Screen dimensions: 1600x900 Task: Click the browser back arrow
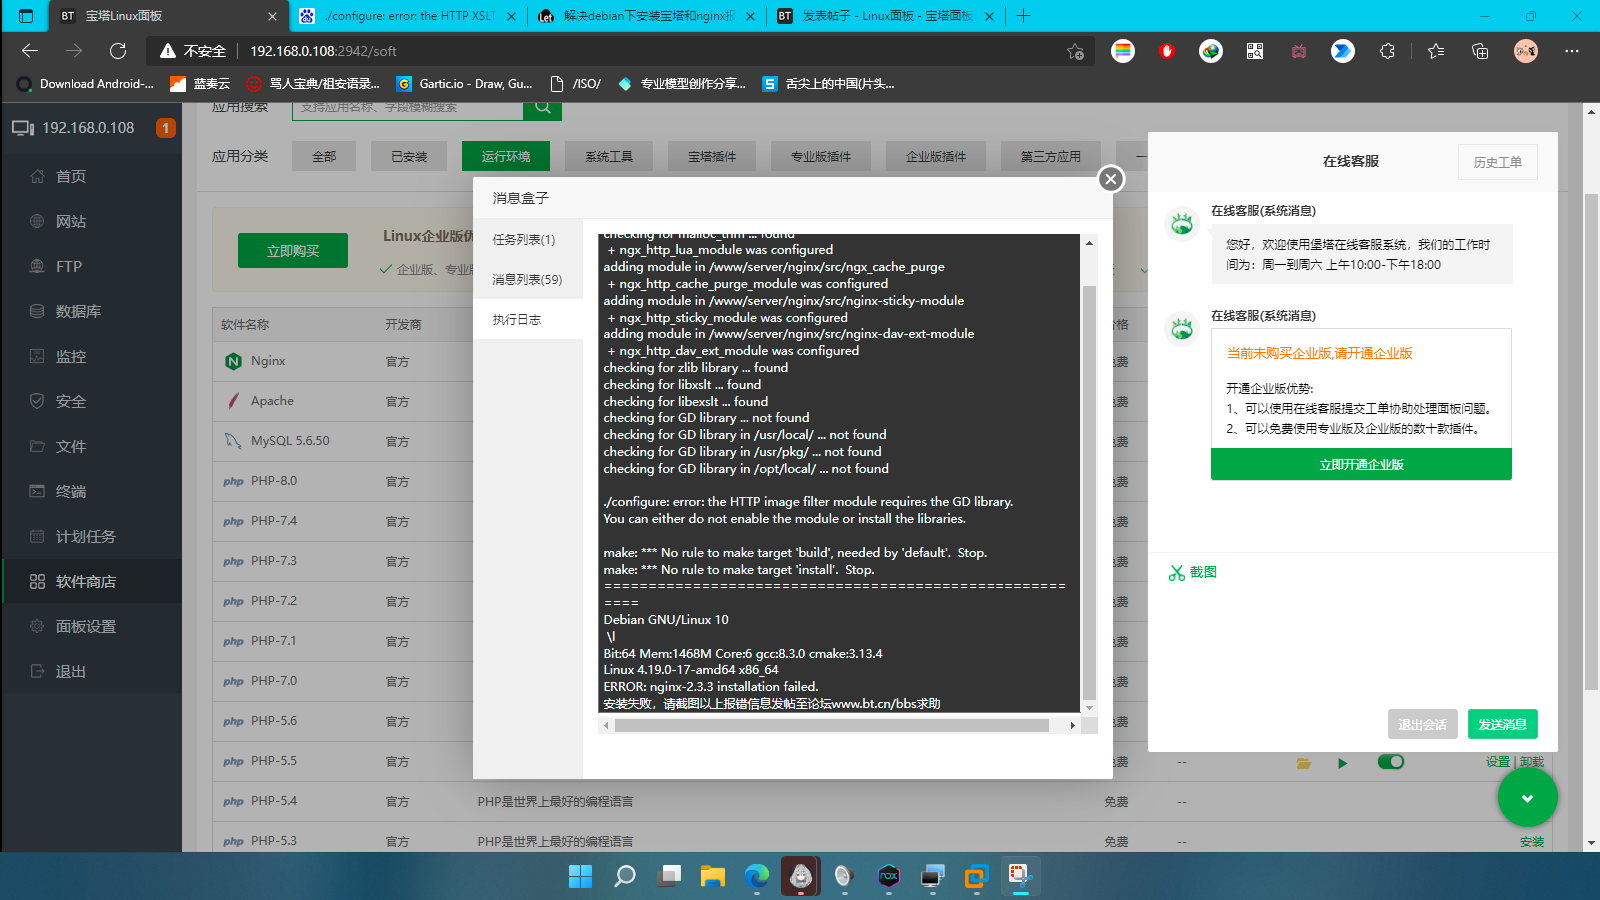pyautogui.click(x=30, y=51)
